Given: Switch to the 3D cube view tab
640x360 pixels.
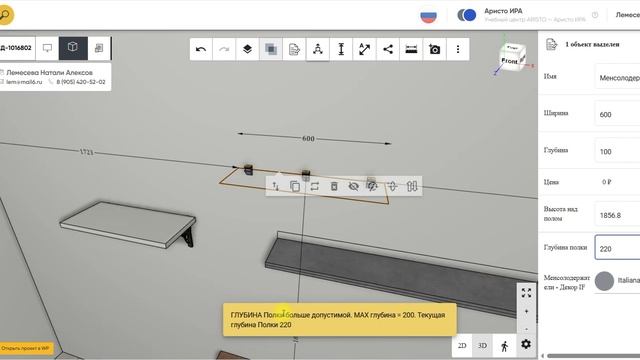Looking at the screenshot, I should coord(73,48).
